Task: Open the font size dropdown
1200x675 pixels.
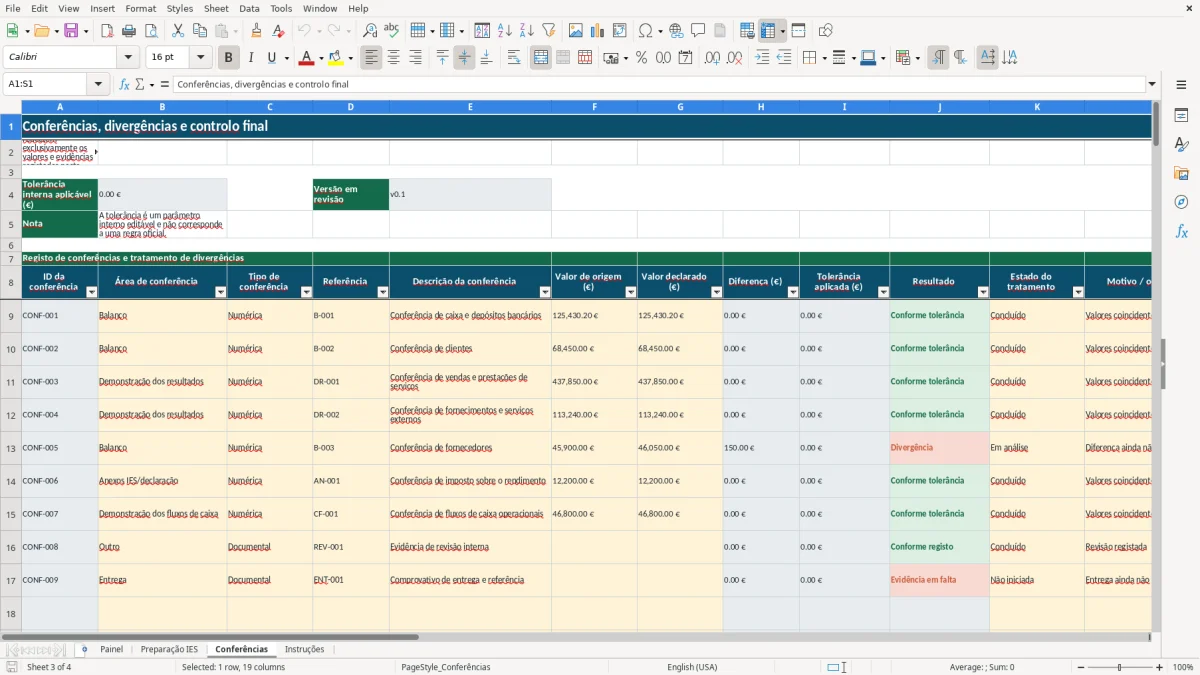Action: pyautogui.click(x=201, y=58)
